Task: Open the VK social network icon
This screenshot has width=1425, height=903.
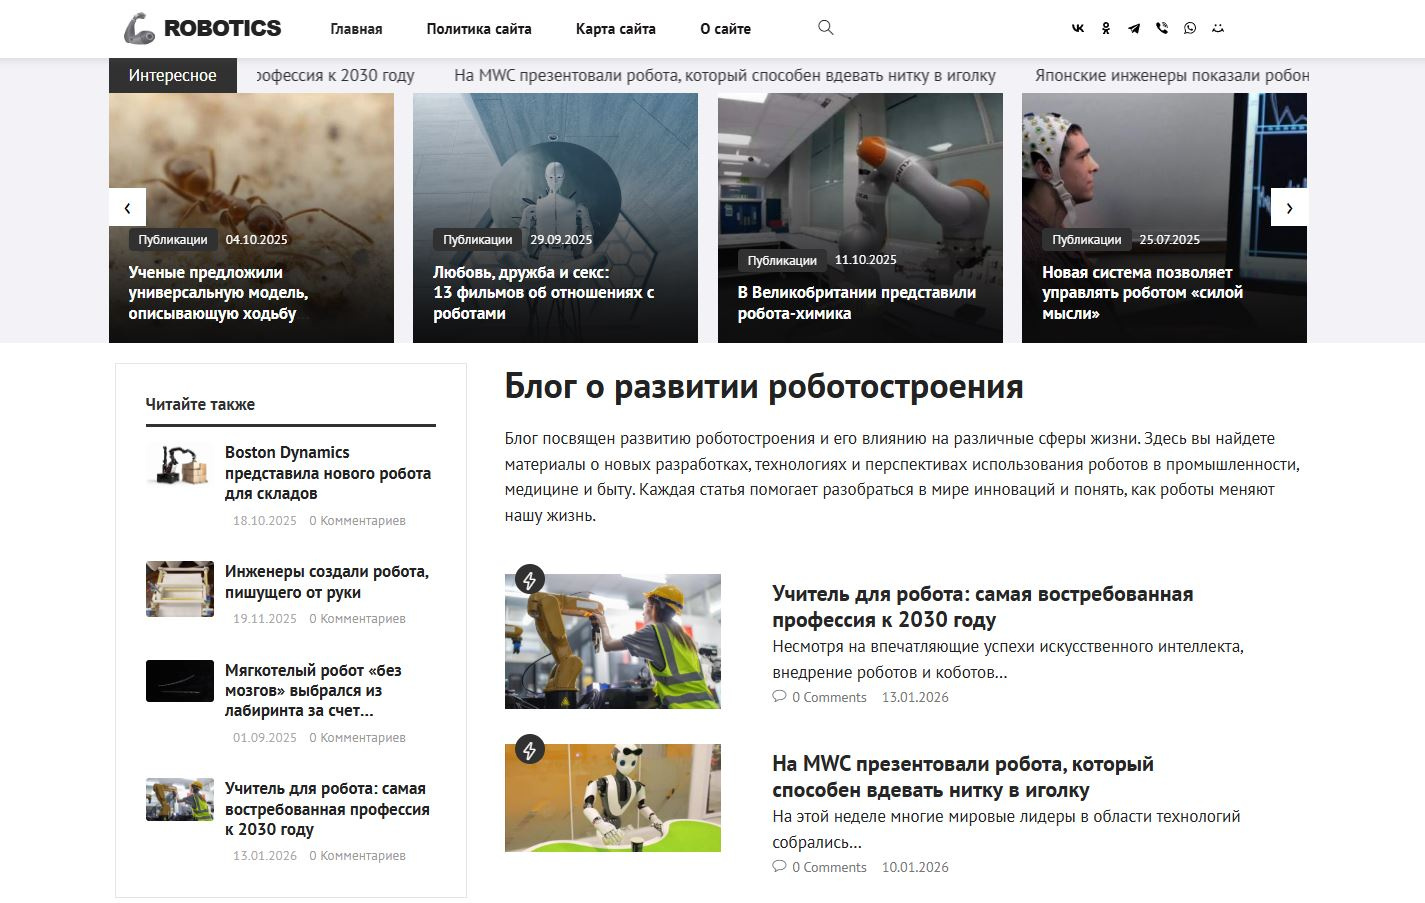Action: [x=1078, y=28]
